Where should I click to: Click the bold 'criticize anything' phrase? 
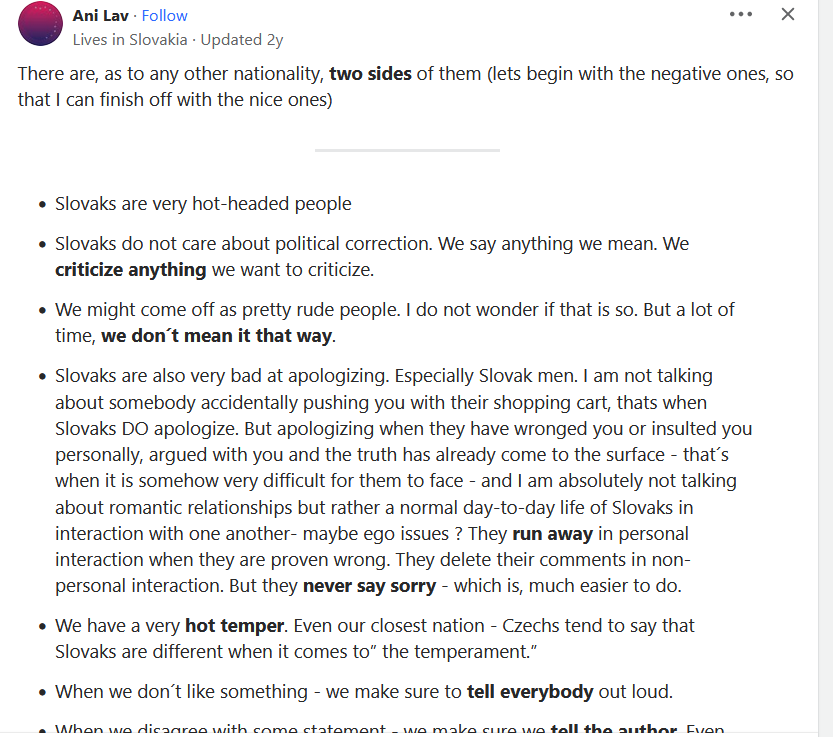[131, 270]
